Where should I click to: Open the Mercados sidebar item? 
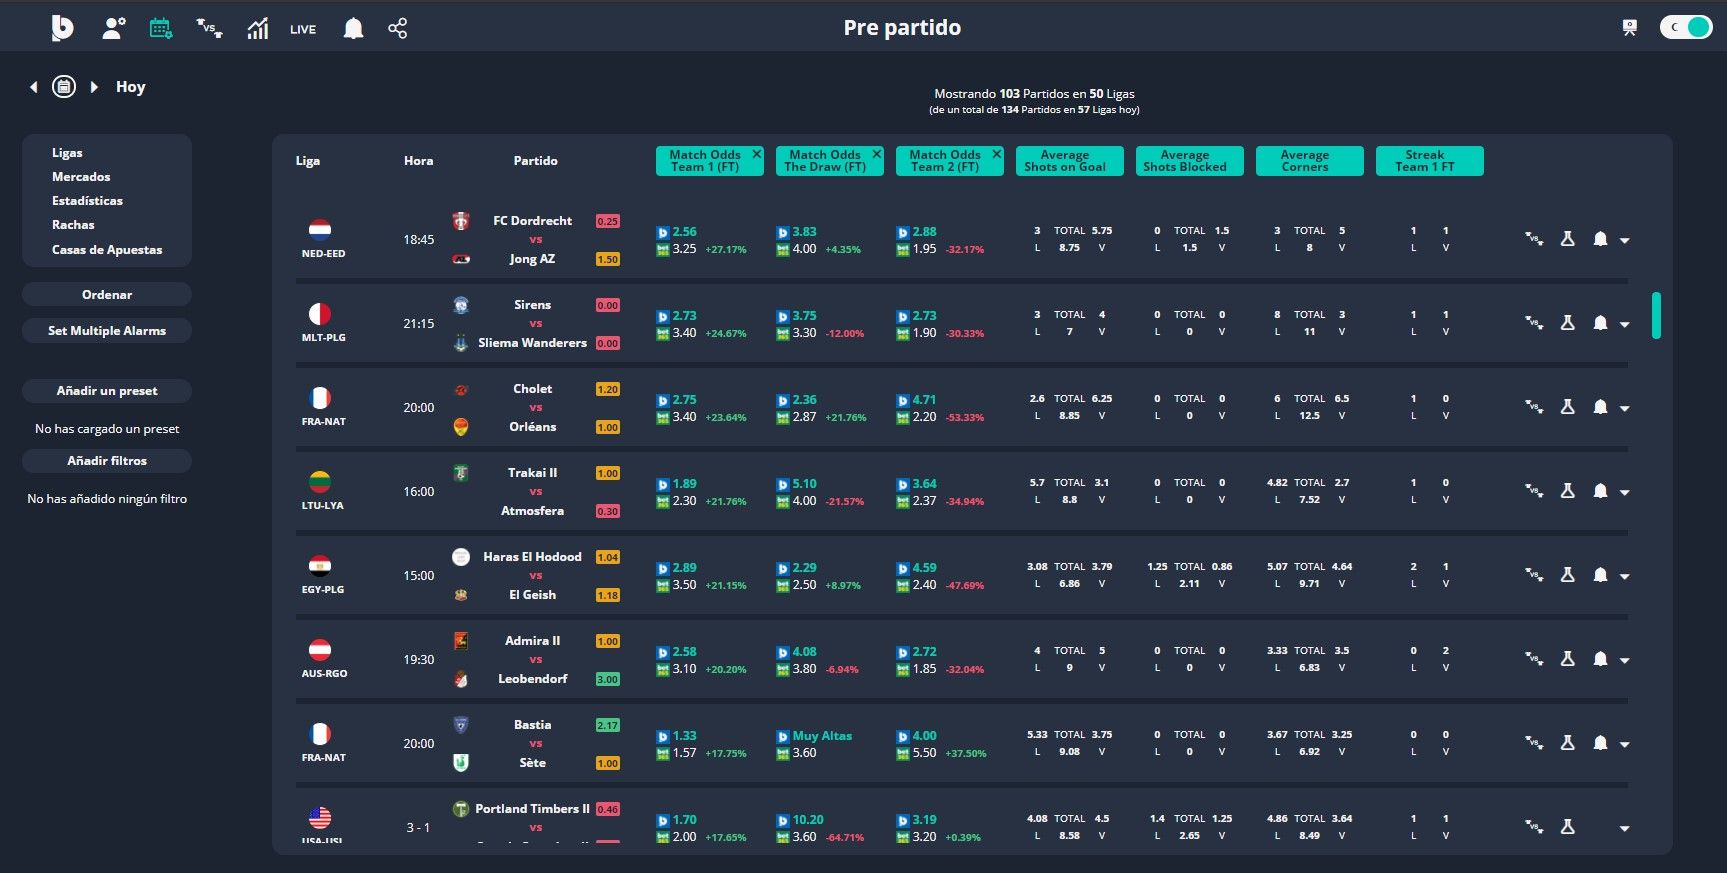pyautogui.click(x=81, y=177)
